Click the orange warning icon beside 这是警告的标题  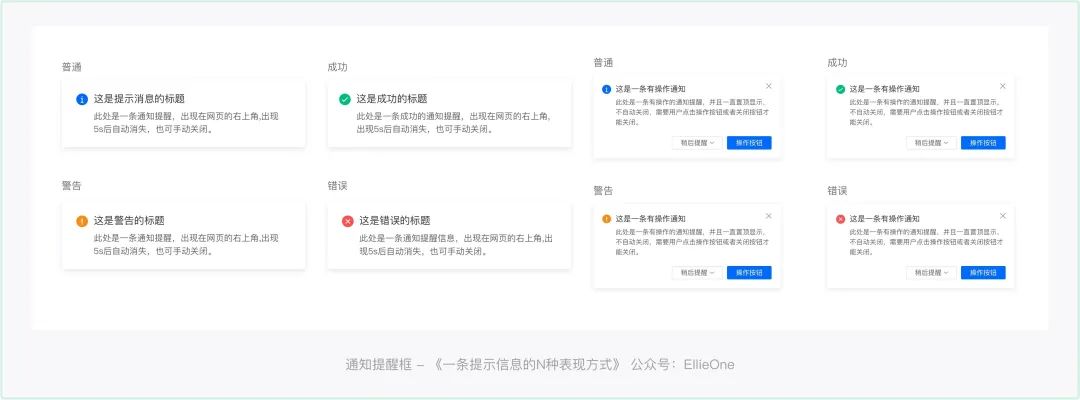click(x=82, y=220)
